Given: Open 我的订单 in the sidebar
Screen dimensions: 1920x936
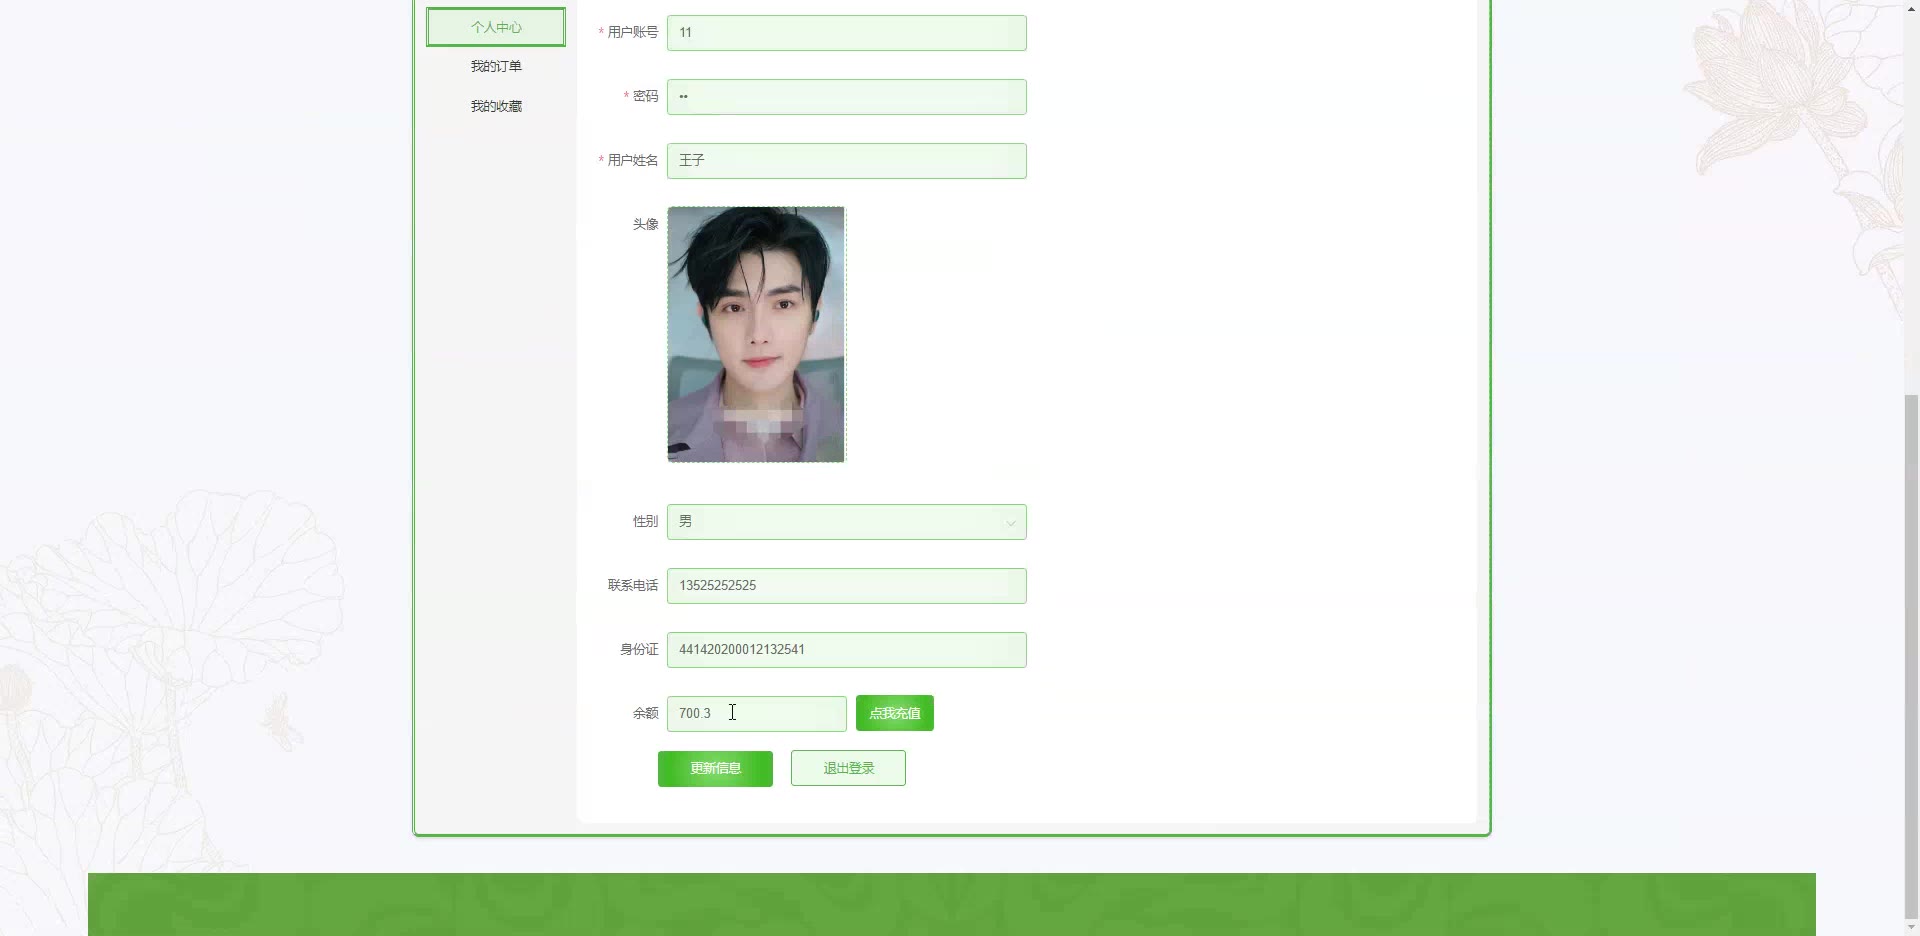Looking at the screenshot, I should click(496, 66).
